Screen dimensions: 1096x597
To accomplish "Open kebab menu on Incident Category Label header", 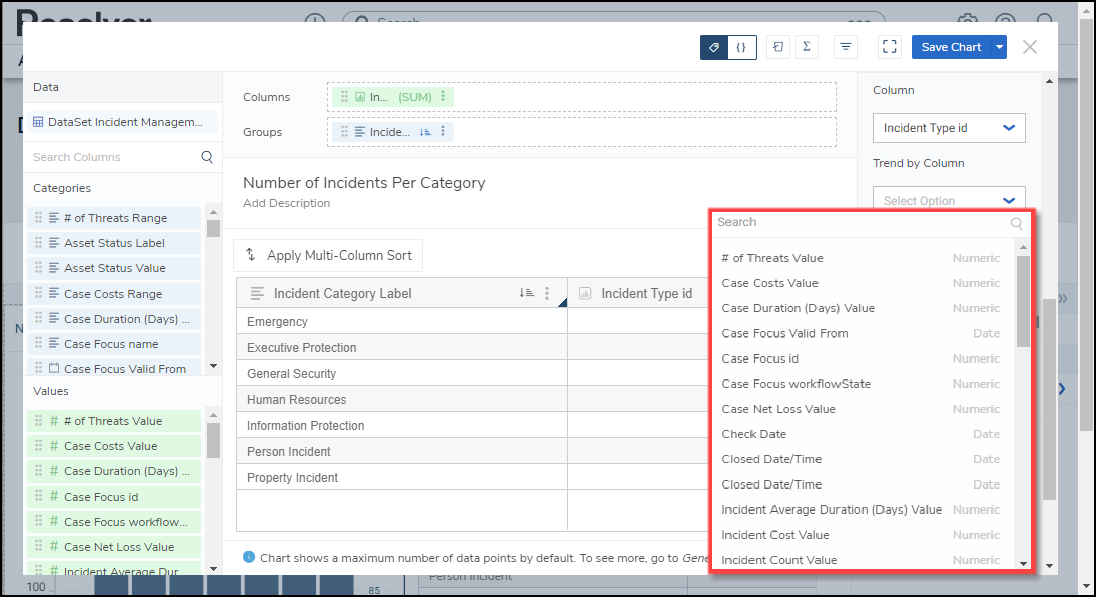I will pyautogui.click(x=547, y=293).
